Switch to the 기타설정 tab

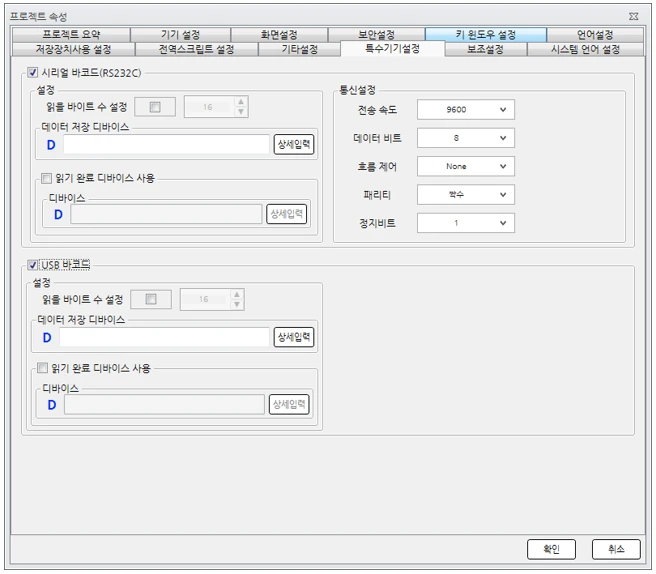point(300,49)
